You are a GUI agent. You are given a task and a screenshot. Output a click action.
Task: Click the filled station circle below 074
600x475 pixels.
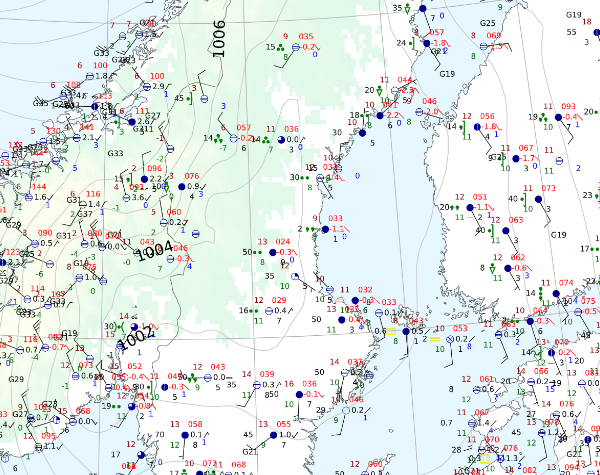pyautogui.click(x=556, y=294)
